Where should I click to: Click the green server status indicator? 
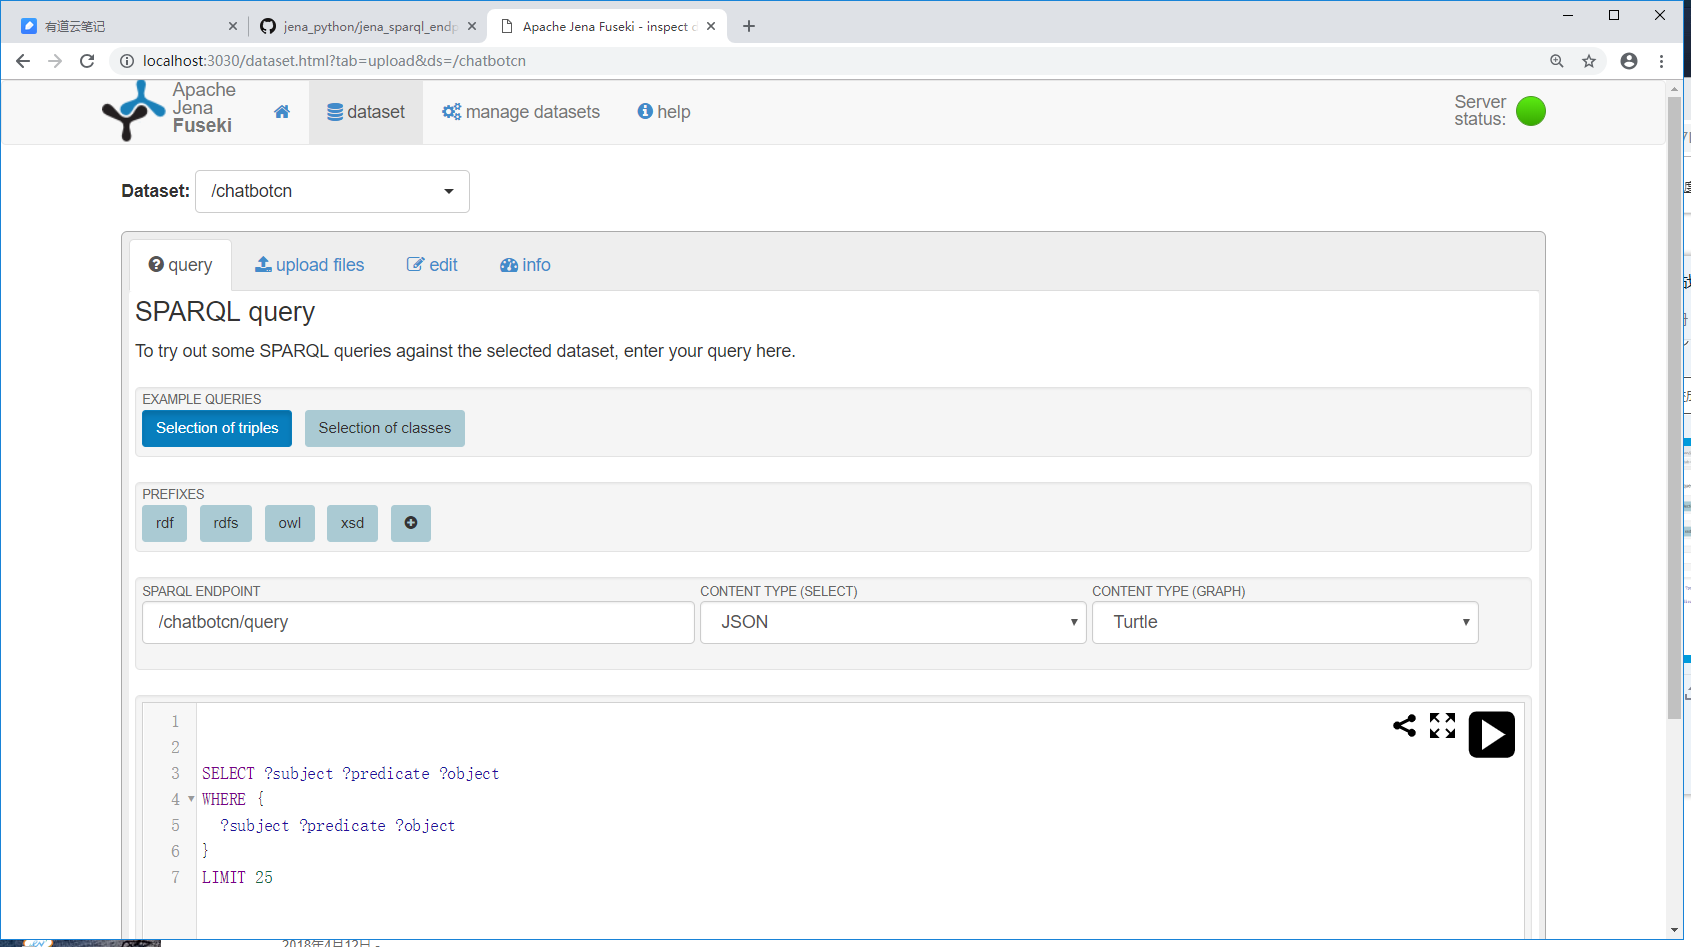point(1530,111)
